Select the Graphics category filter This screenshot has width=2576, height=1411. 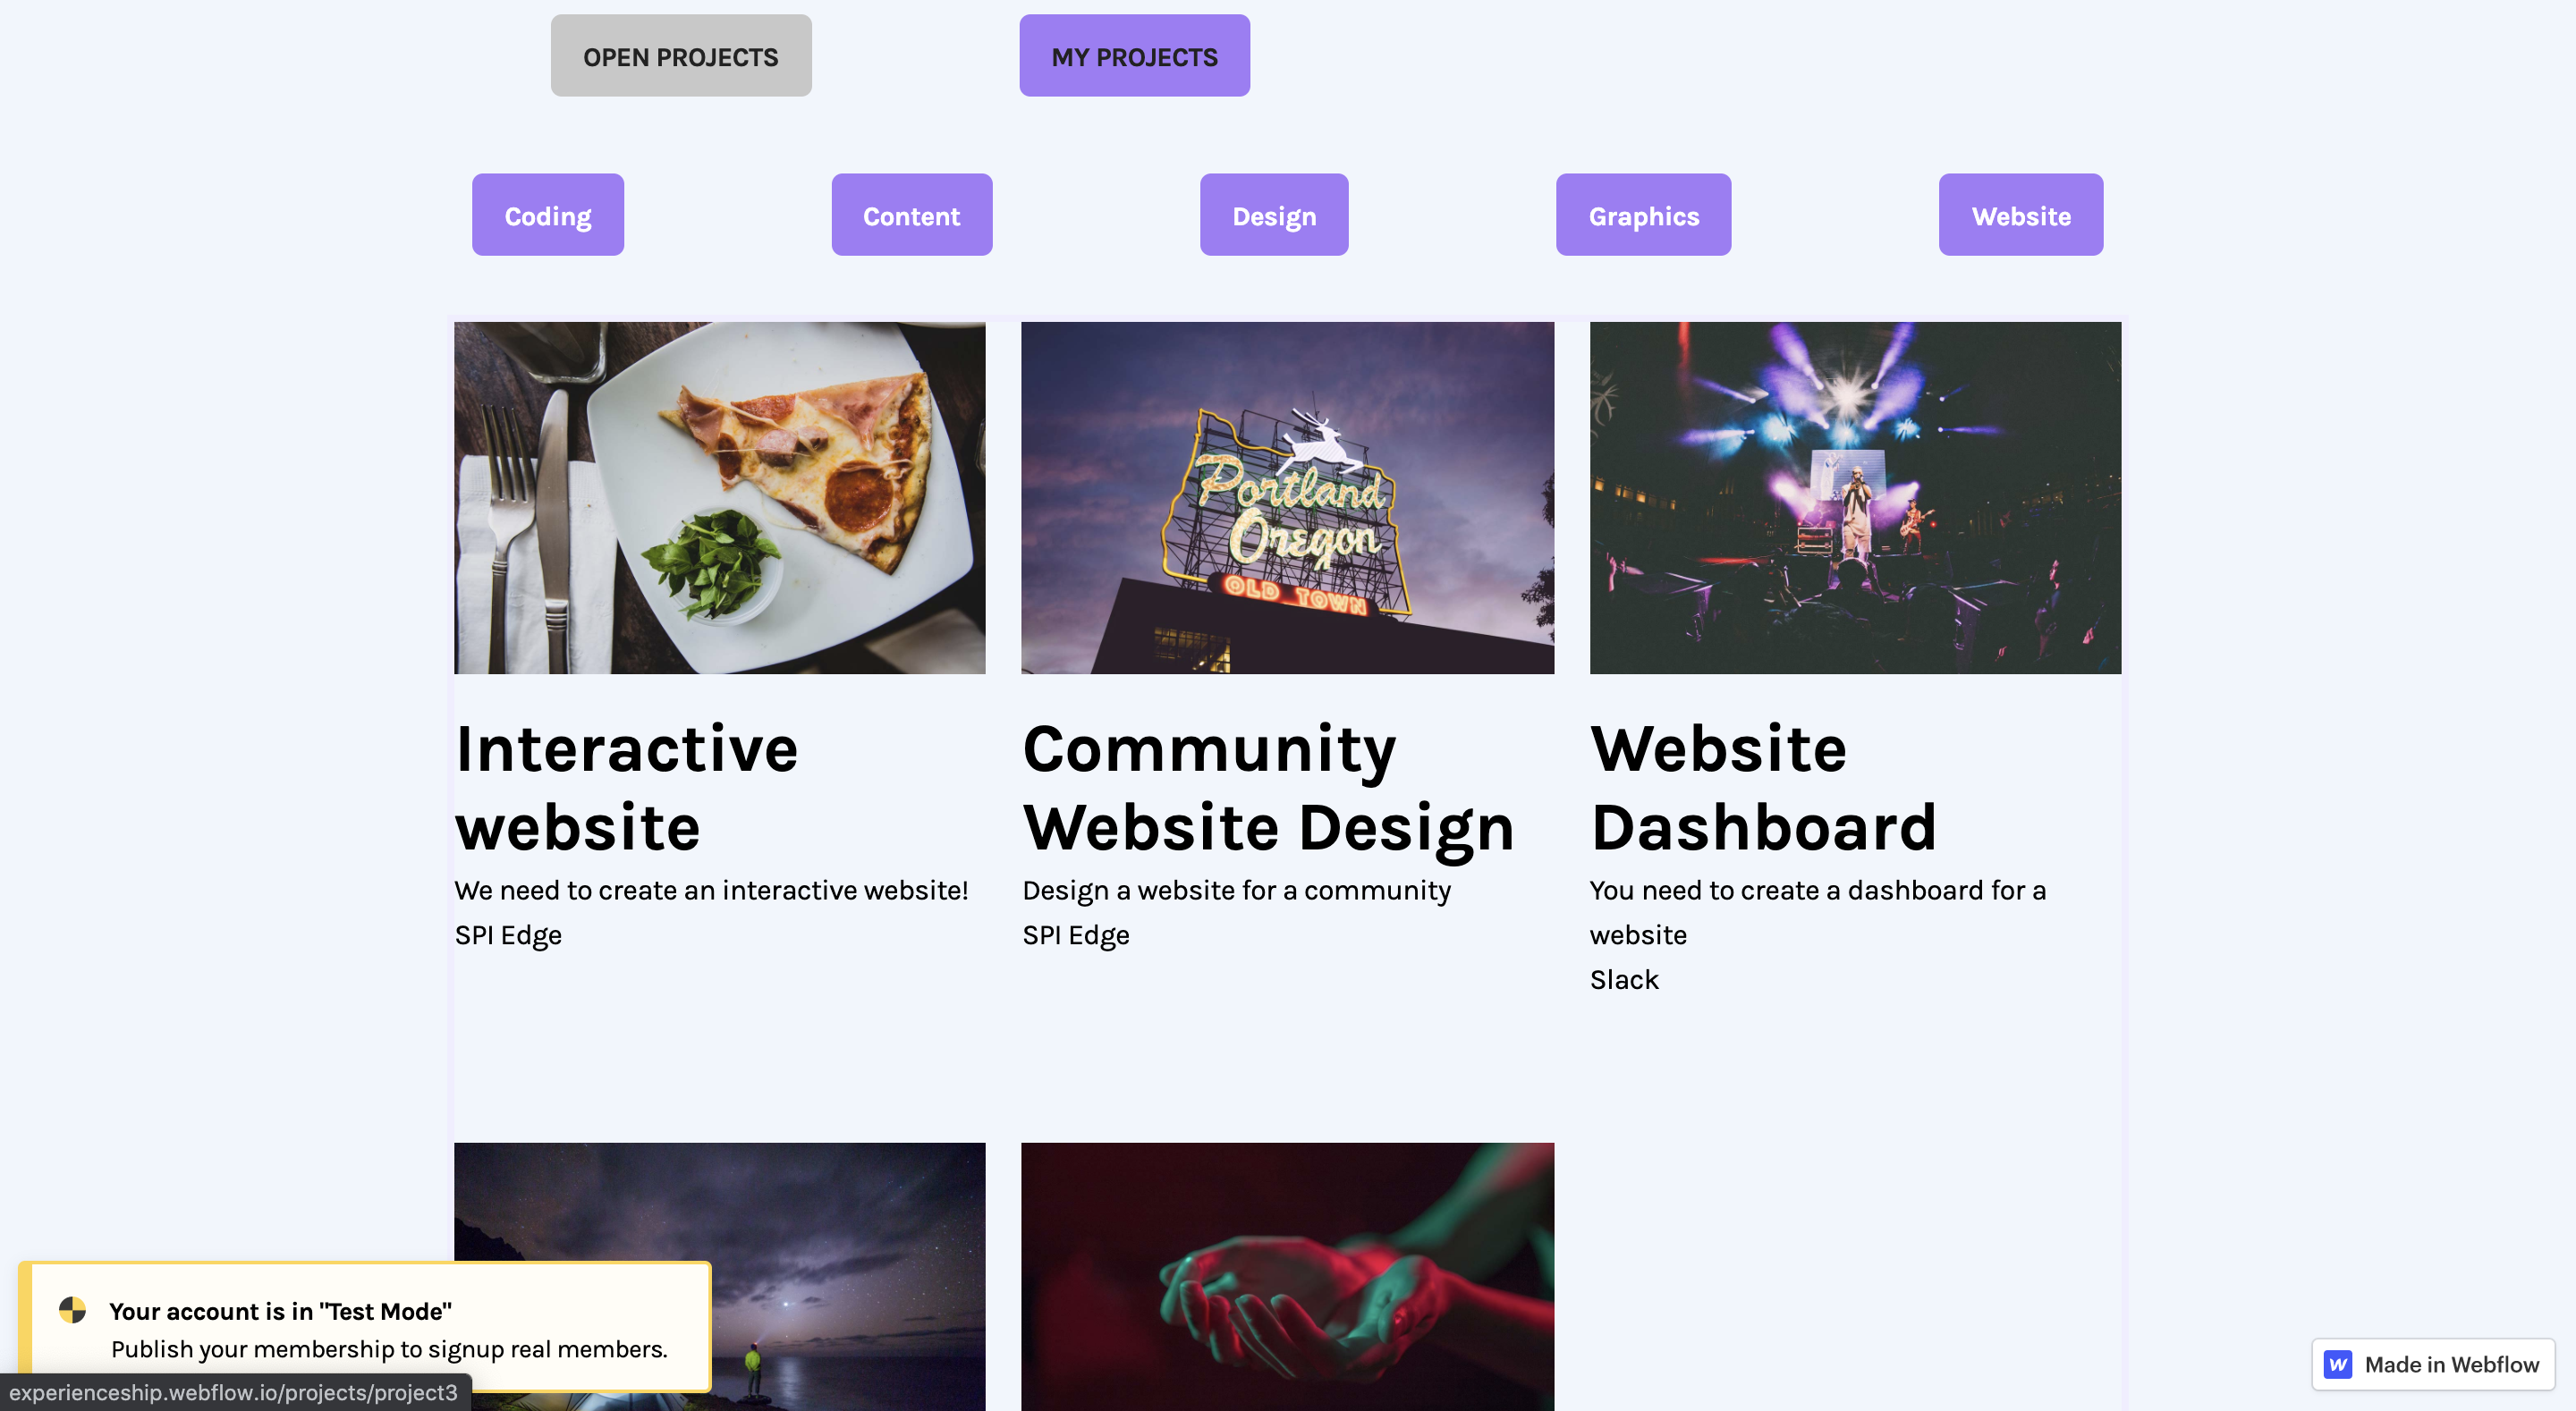pos(1642,215)
